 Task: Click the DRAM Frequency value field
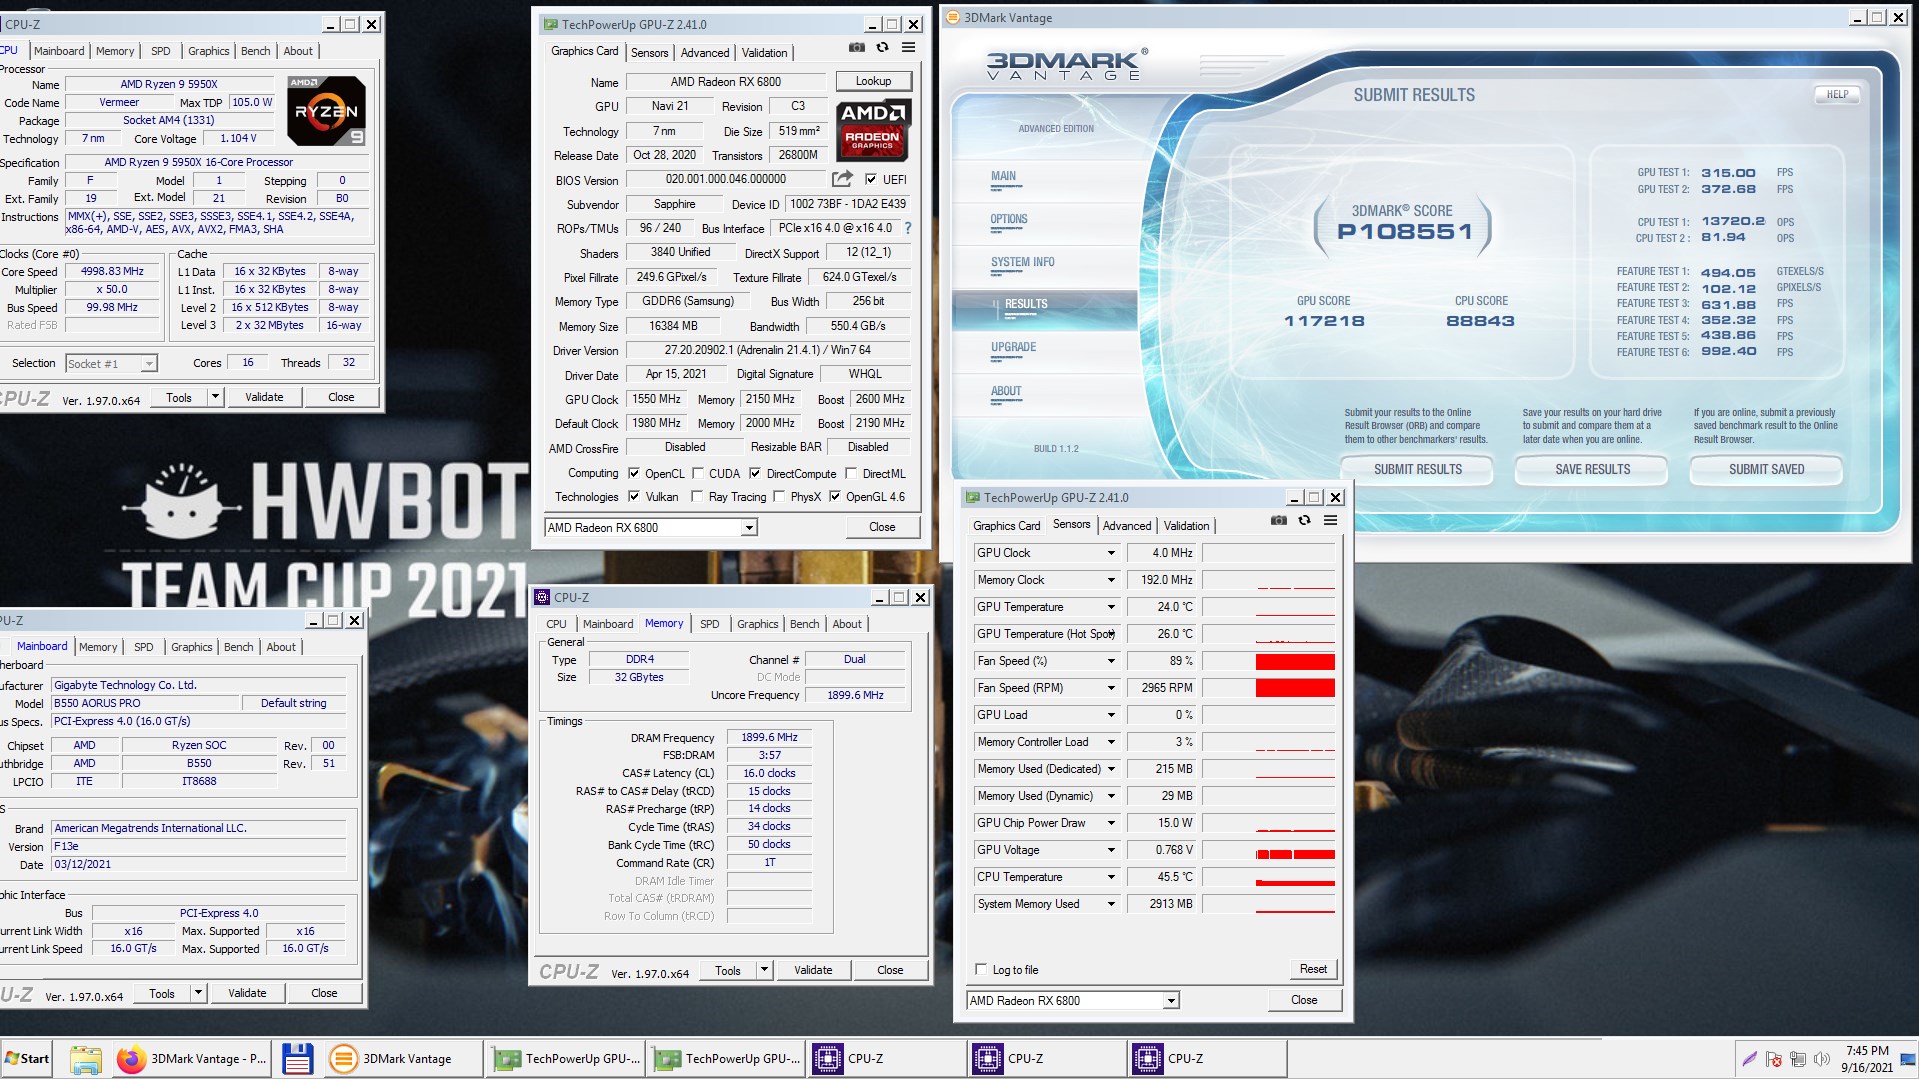click(768, 737)
